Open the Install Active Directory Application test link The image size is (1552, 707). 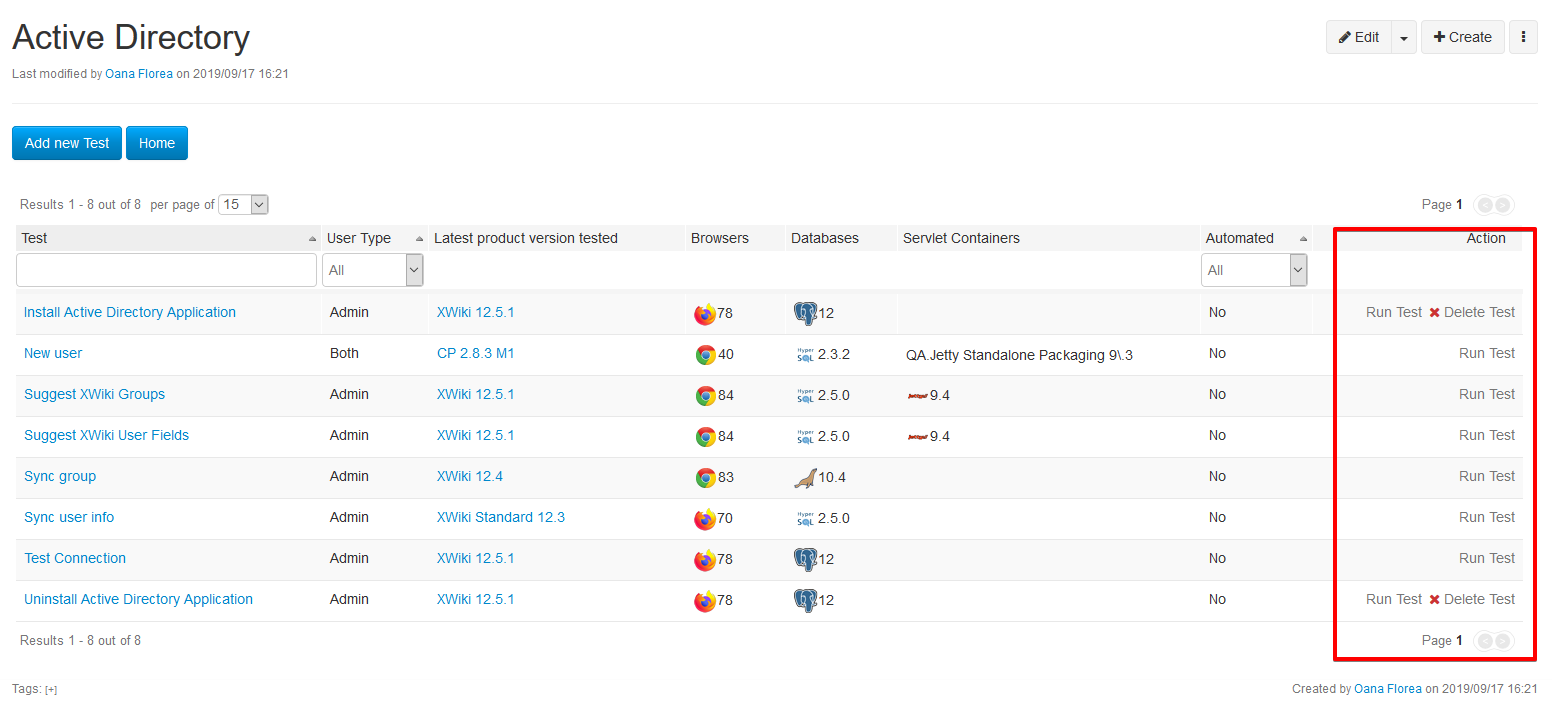[x=130, y=312]
